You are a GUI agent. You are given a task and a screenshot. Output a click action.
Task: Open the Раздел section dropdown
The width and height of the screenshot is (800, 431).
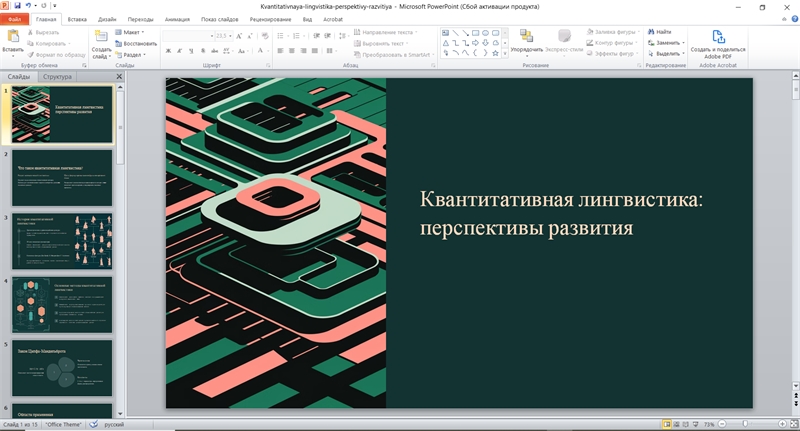[131, 55]
